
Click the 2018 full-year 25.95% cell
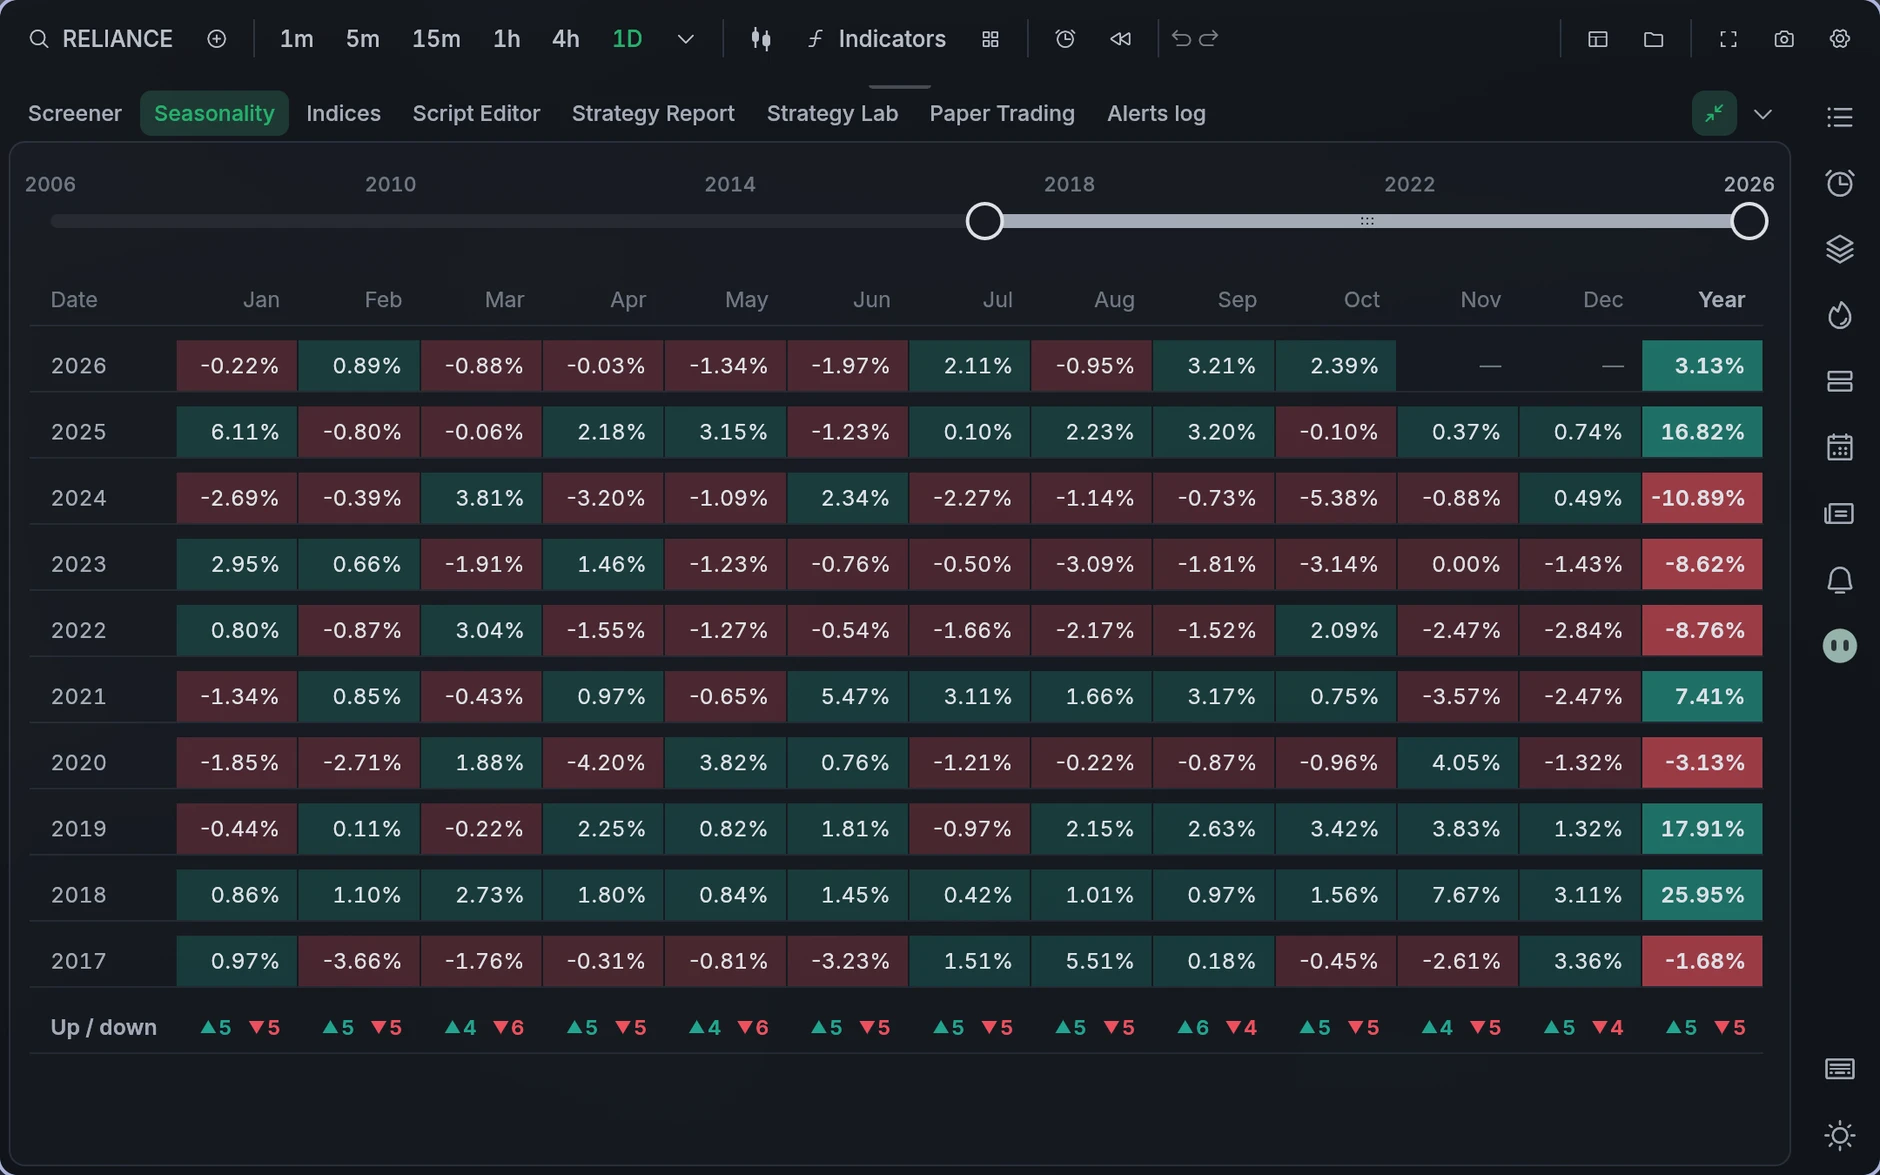(1702, 895)
